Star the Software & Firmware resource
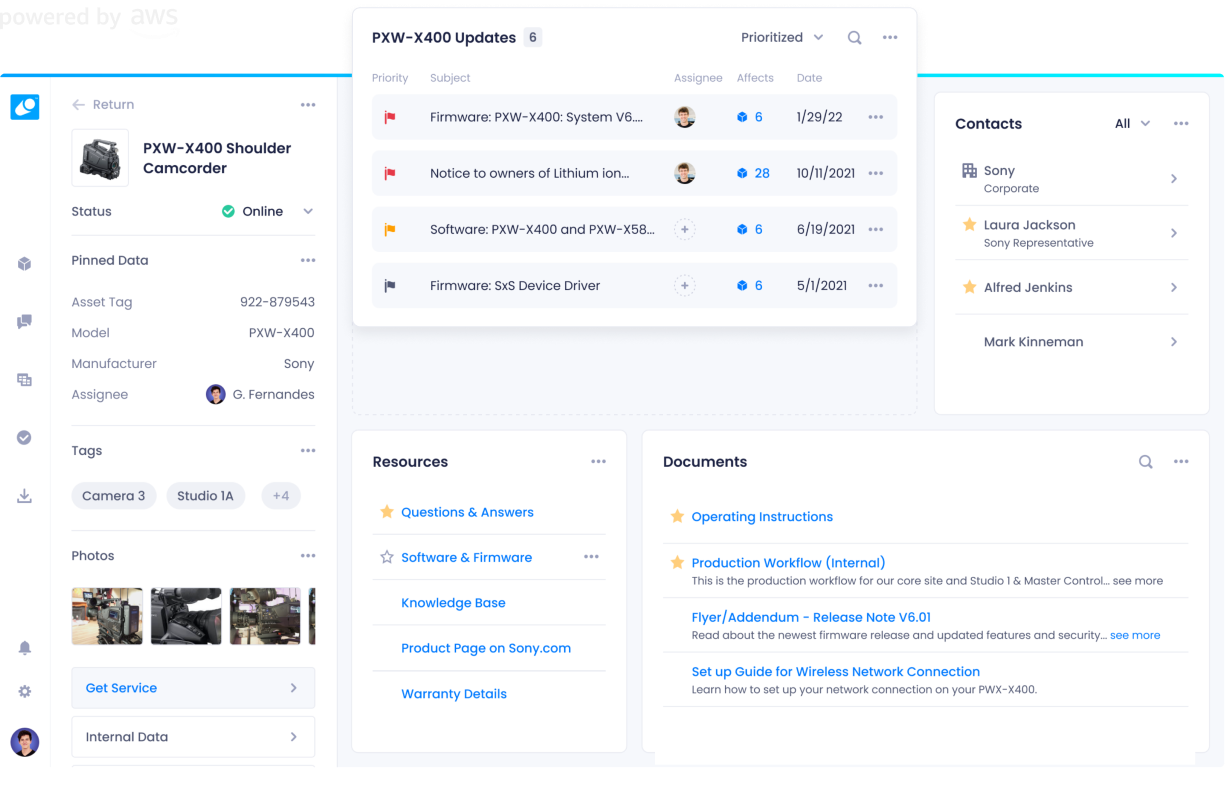This screenshot has height=796, width=1225. pyautogui.click(x=387, y=557)
